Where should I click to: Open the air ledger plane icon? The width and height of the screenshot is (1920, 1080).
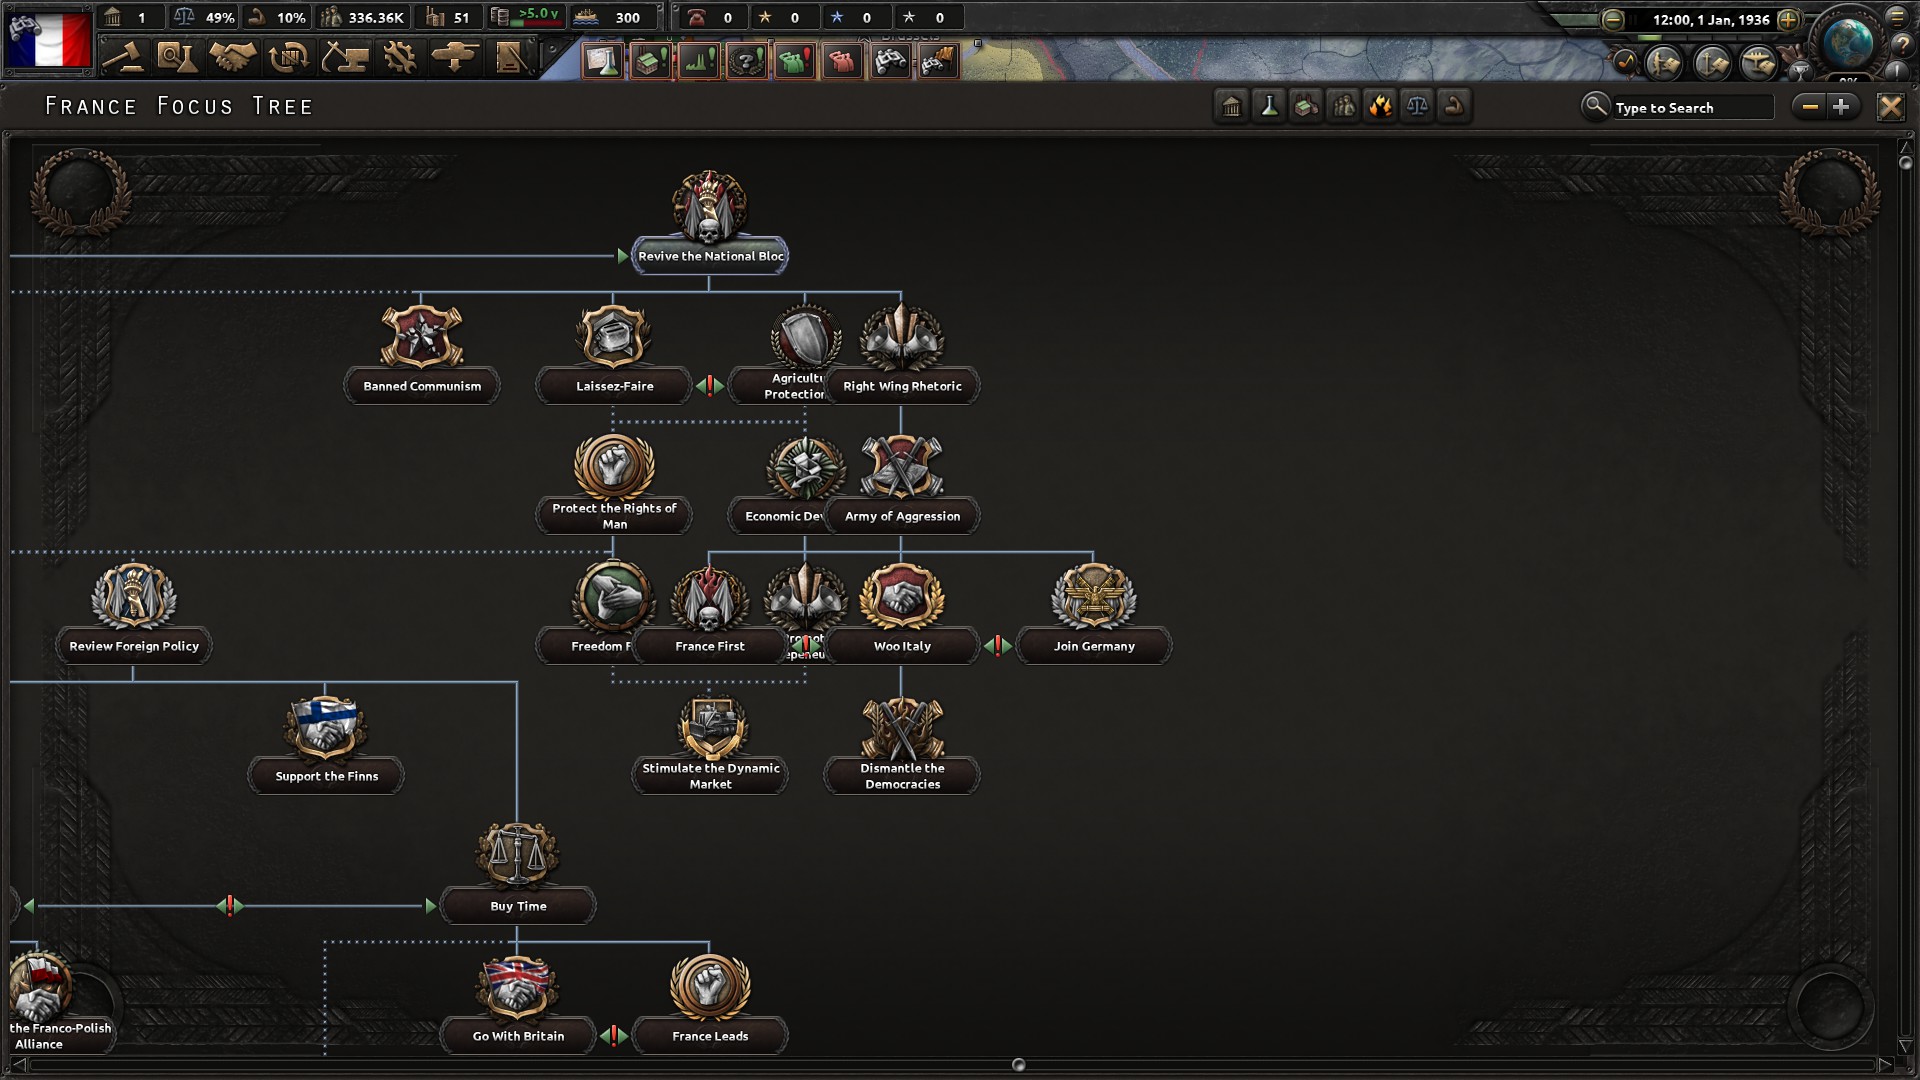click(1759, 63)
